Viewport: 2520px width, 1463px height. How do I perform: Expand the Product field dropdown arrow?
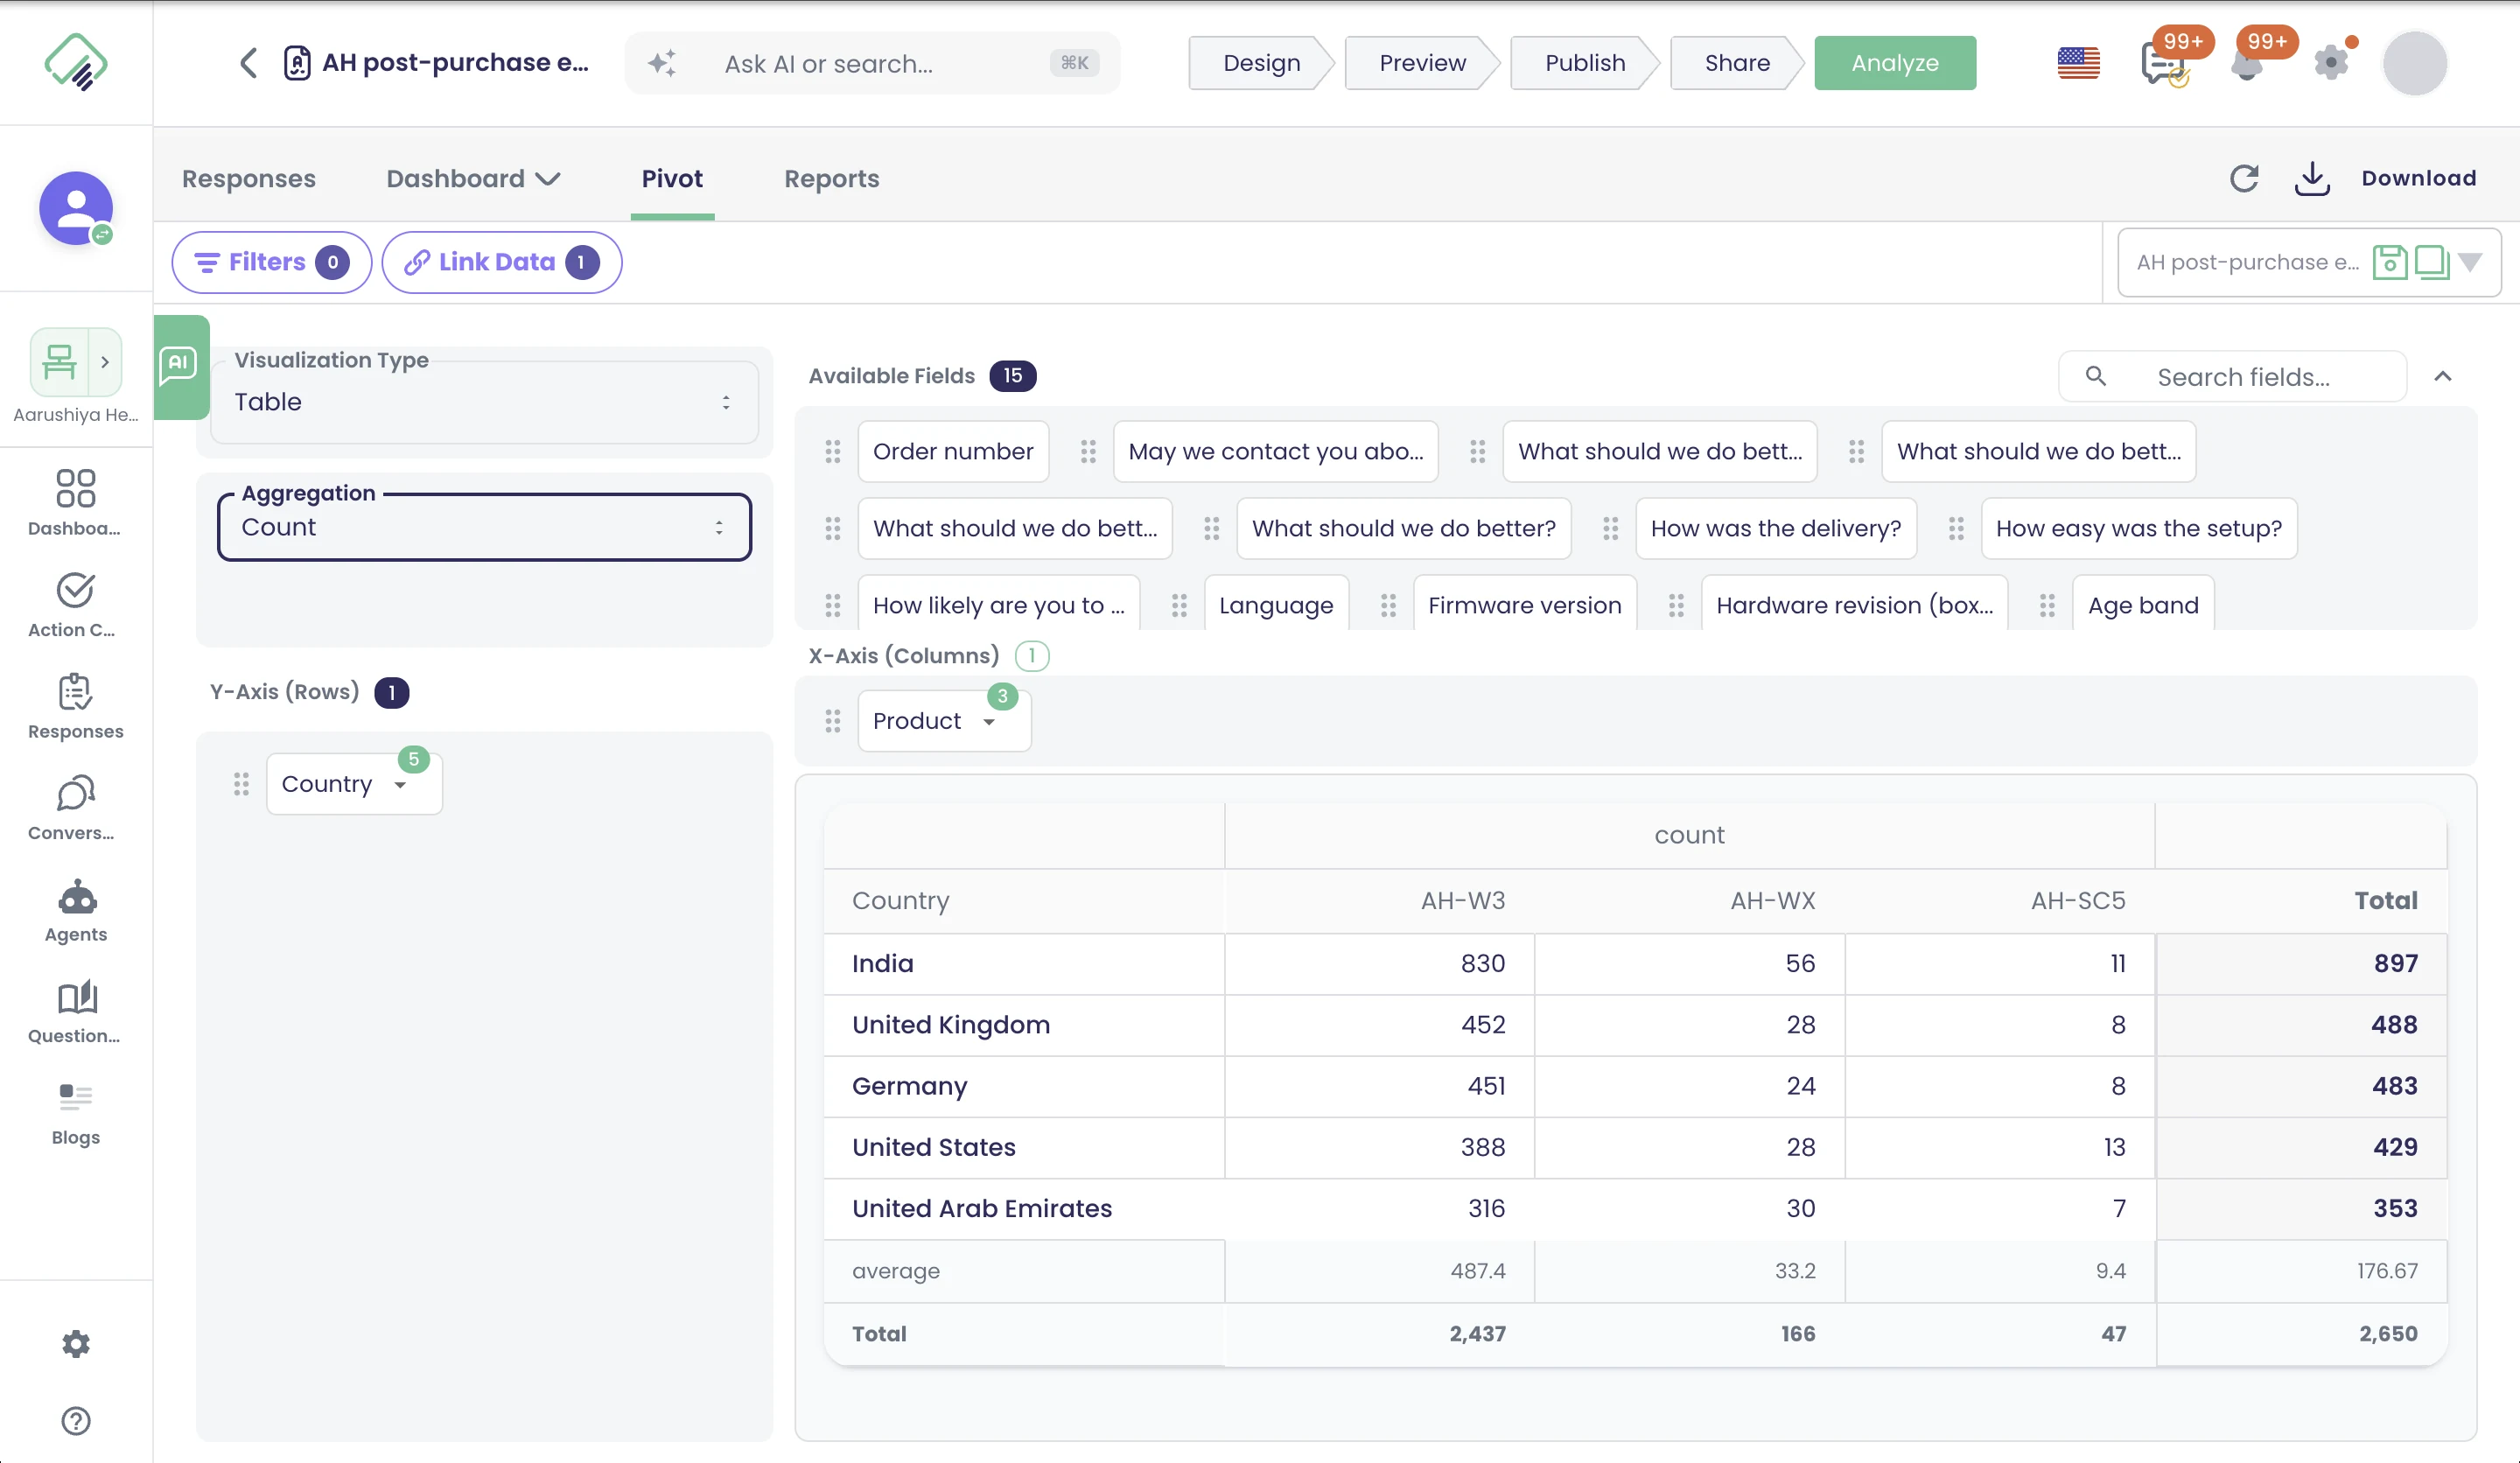click(989, 722)
